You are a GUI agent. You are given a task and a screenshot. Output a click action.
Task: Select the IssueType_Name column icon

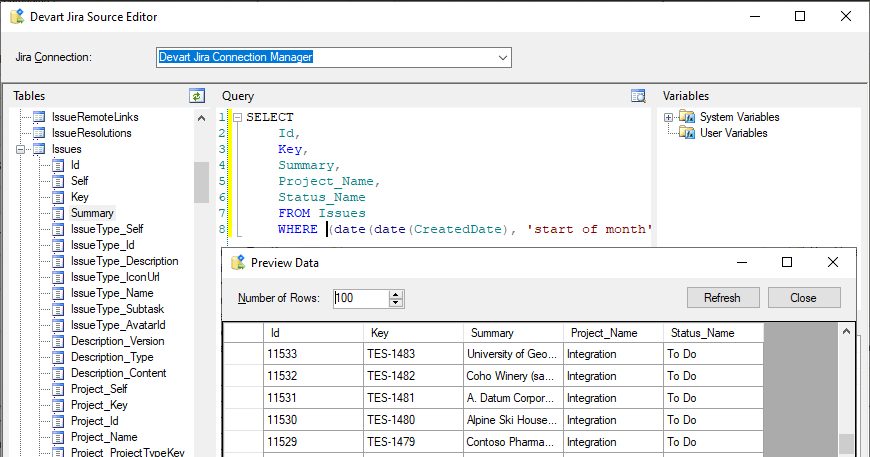click(x=58, y=293)
